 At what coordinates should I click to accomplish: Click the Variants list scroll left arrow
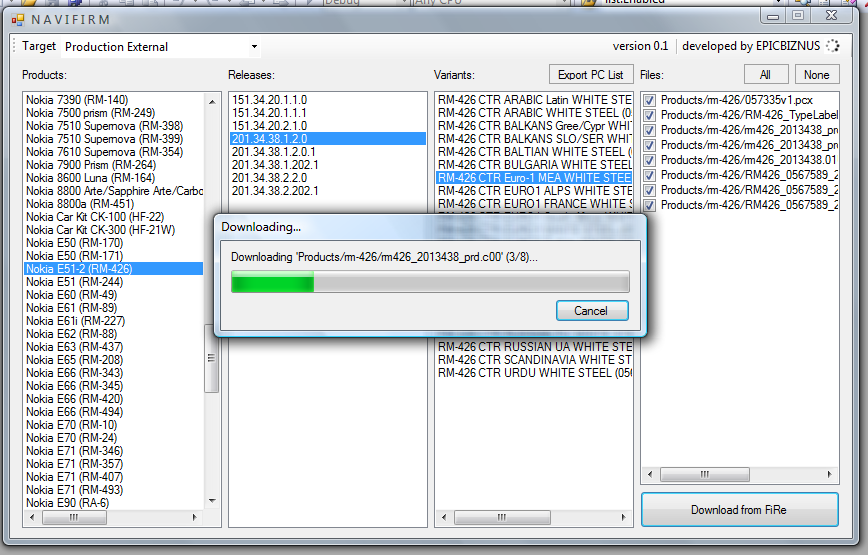[x=444, y=517]
